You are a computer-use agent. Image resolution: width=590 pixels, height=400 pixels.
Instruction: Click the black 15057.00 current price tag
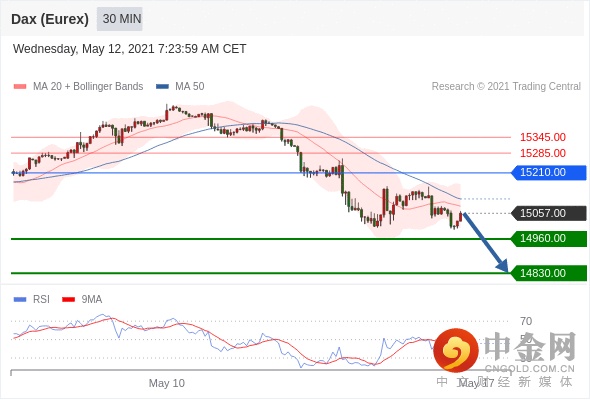549,213
